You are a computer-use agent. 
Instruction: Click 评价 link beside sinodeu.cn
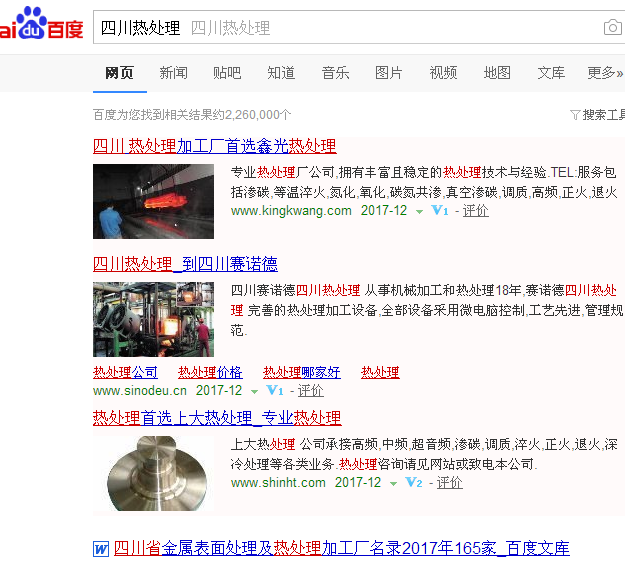tap(311, 390)
